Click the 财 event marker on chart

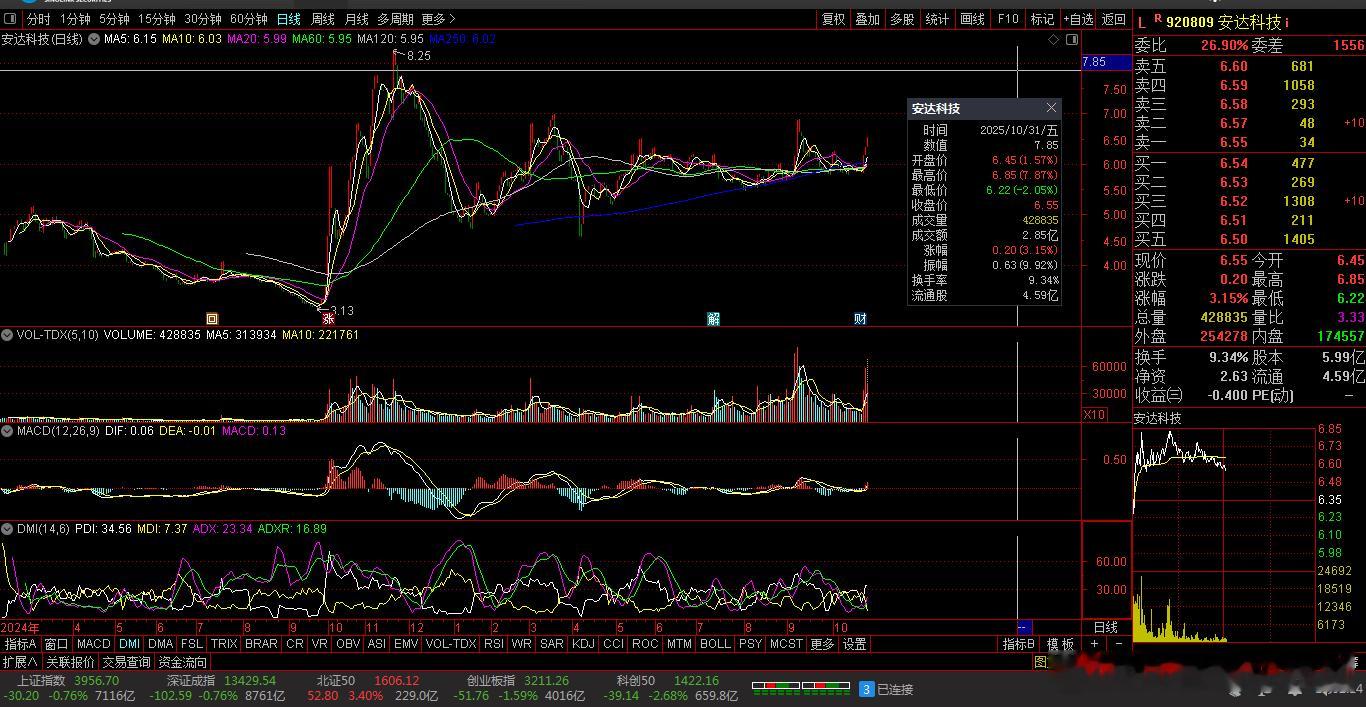pos(860,318)
